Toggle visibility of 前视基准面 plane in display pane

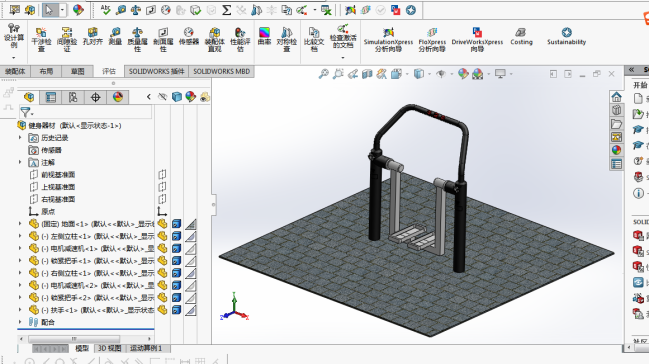pyautogui.click(x=162, y=174)
